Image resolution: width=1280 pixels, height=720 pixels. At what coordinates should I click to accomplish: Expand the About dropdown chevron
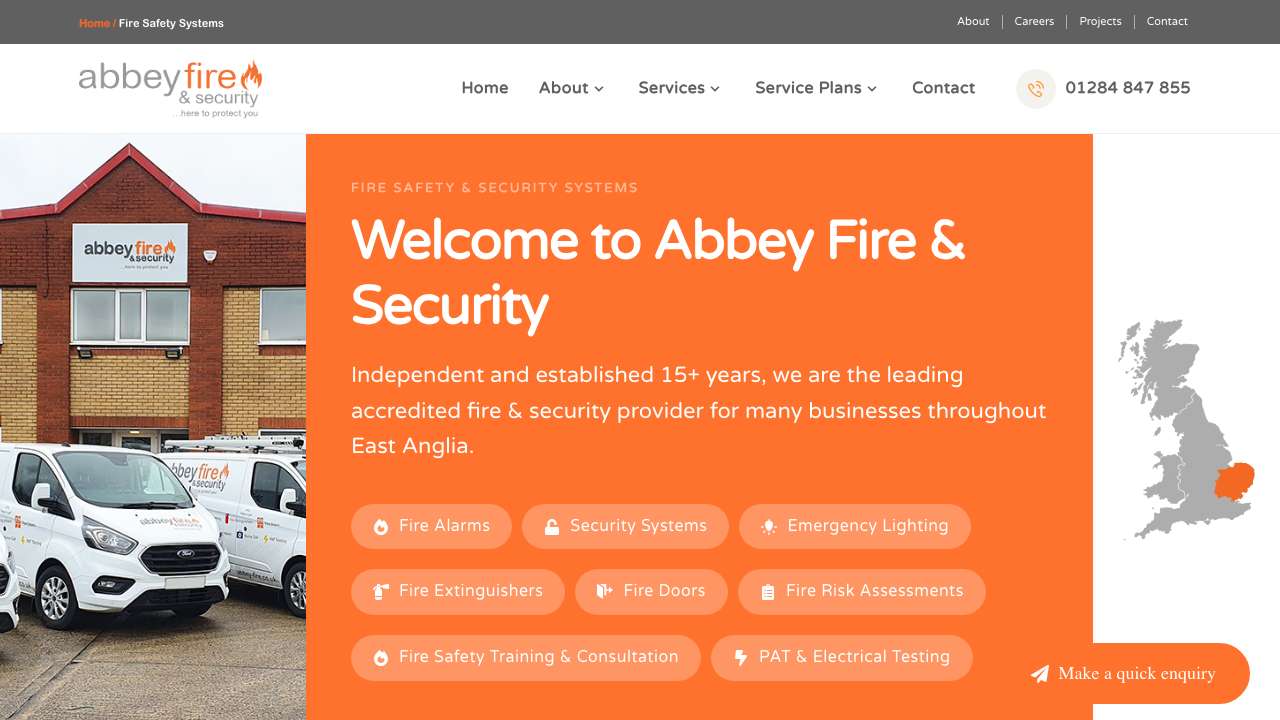click(x=599, y=89)
